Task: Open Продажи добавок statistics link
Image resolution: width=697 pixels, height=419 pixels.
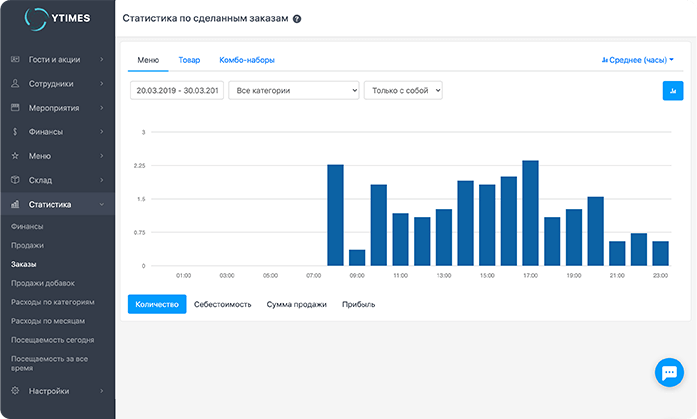Action: [42, 283]
